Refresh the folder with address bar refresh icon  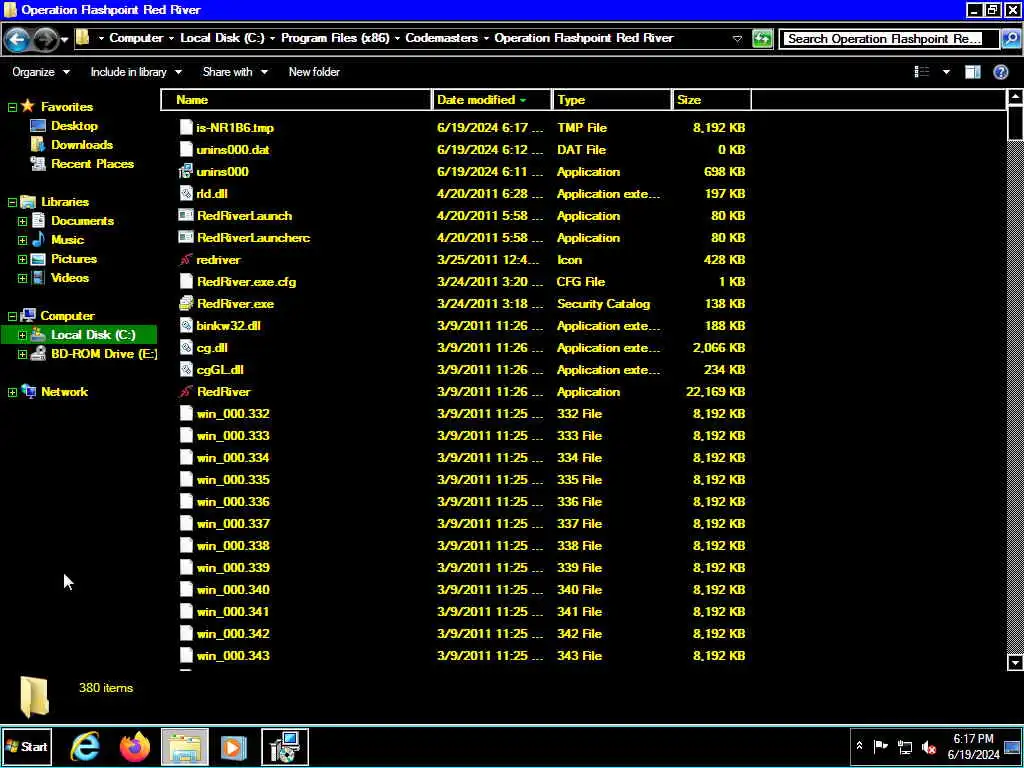pos(762,39)
